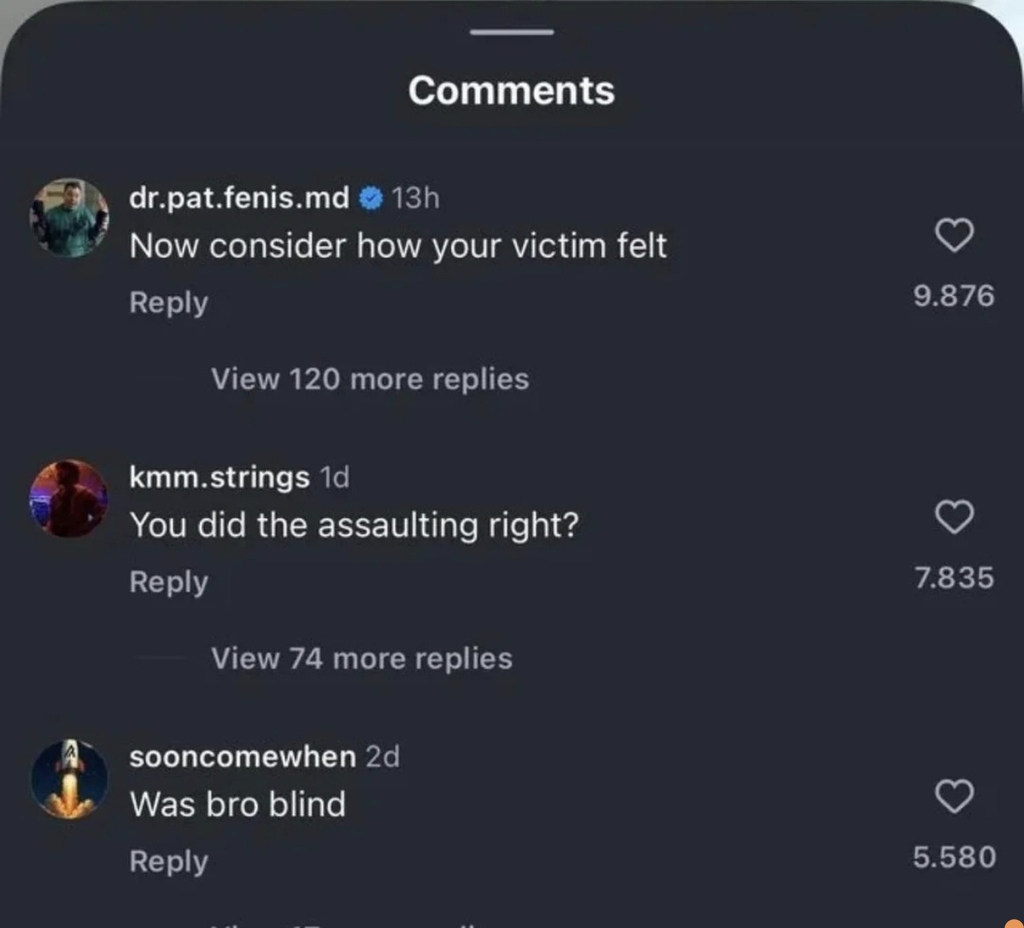Image resolution: width=1024 pixels, height=928 pixels.
Task: Tap the heart icon on kmm.strings' comment
Action: (x=954, y=517)
